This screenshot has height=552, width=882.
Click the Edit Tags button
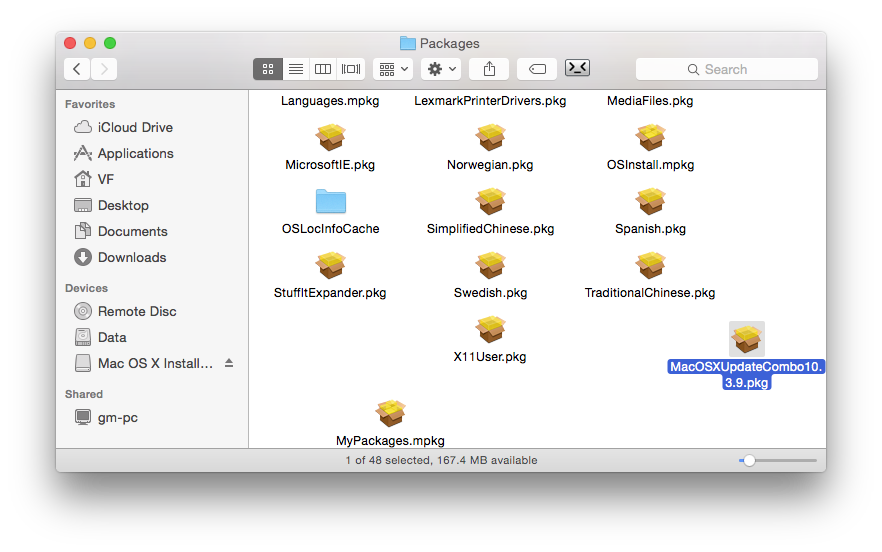(537, 69)
